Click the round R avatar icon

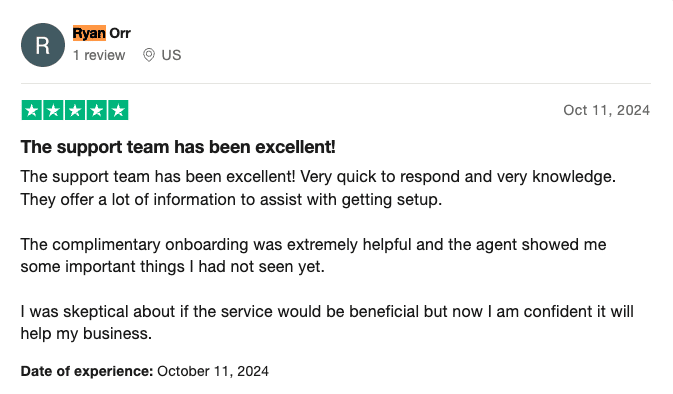[43, 45]
